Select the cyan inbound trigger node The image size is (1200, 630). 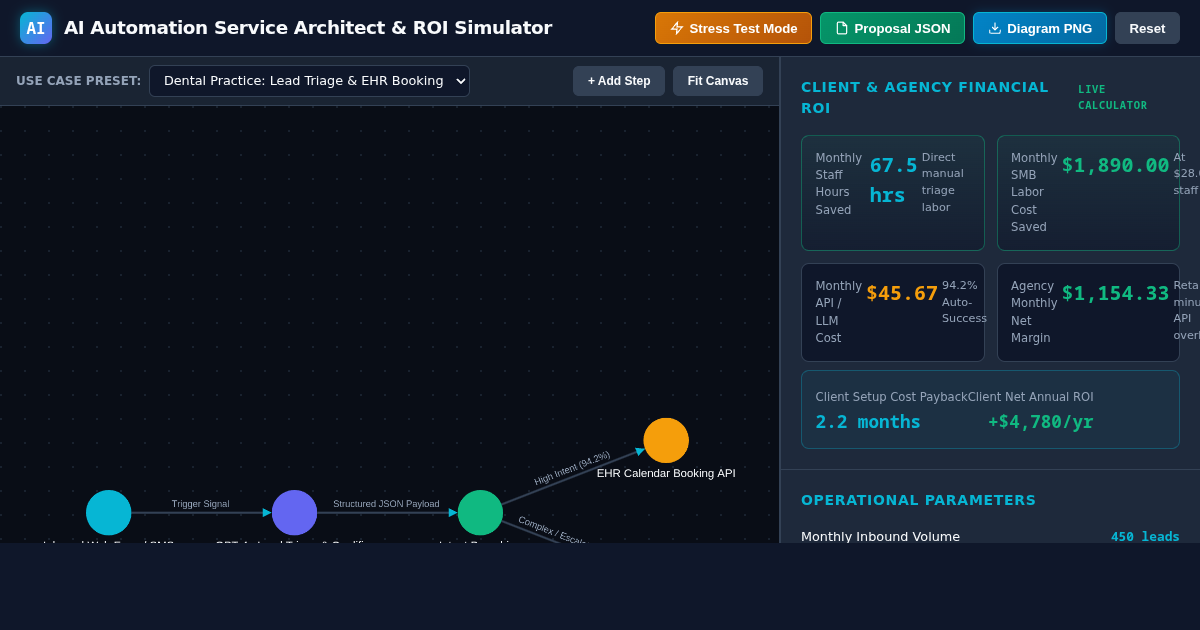coord(109,512)
